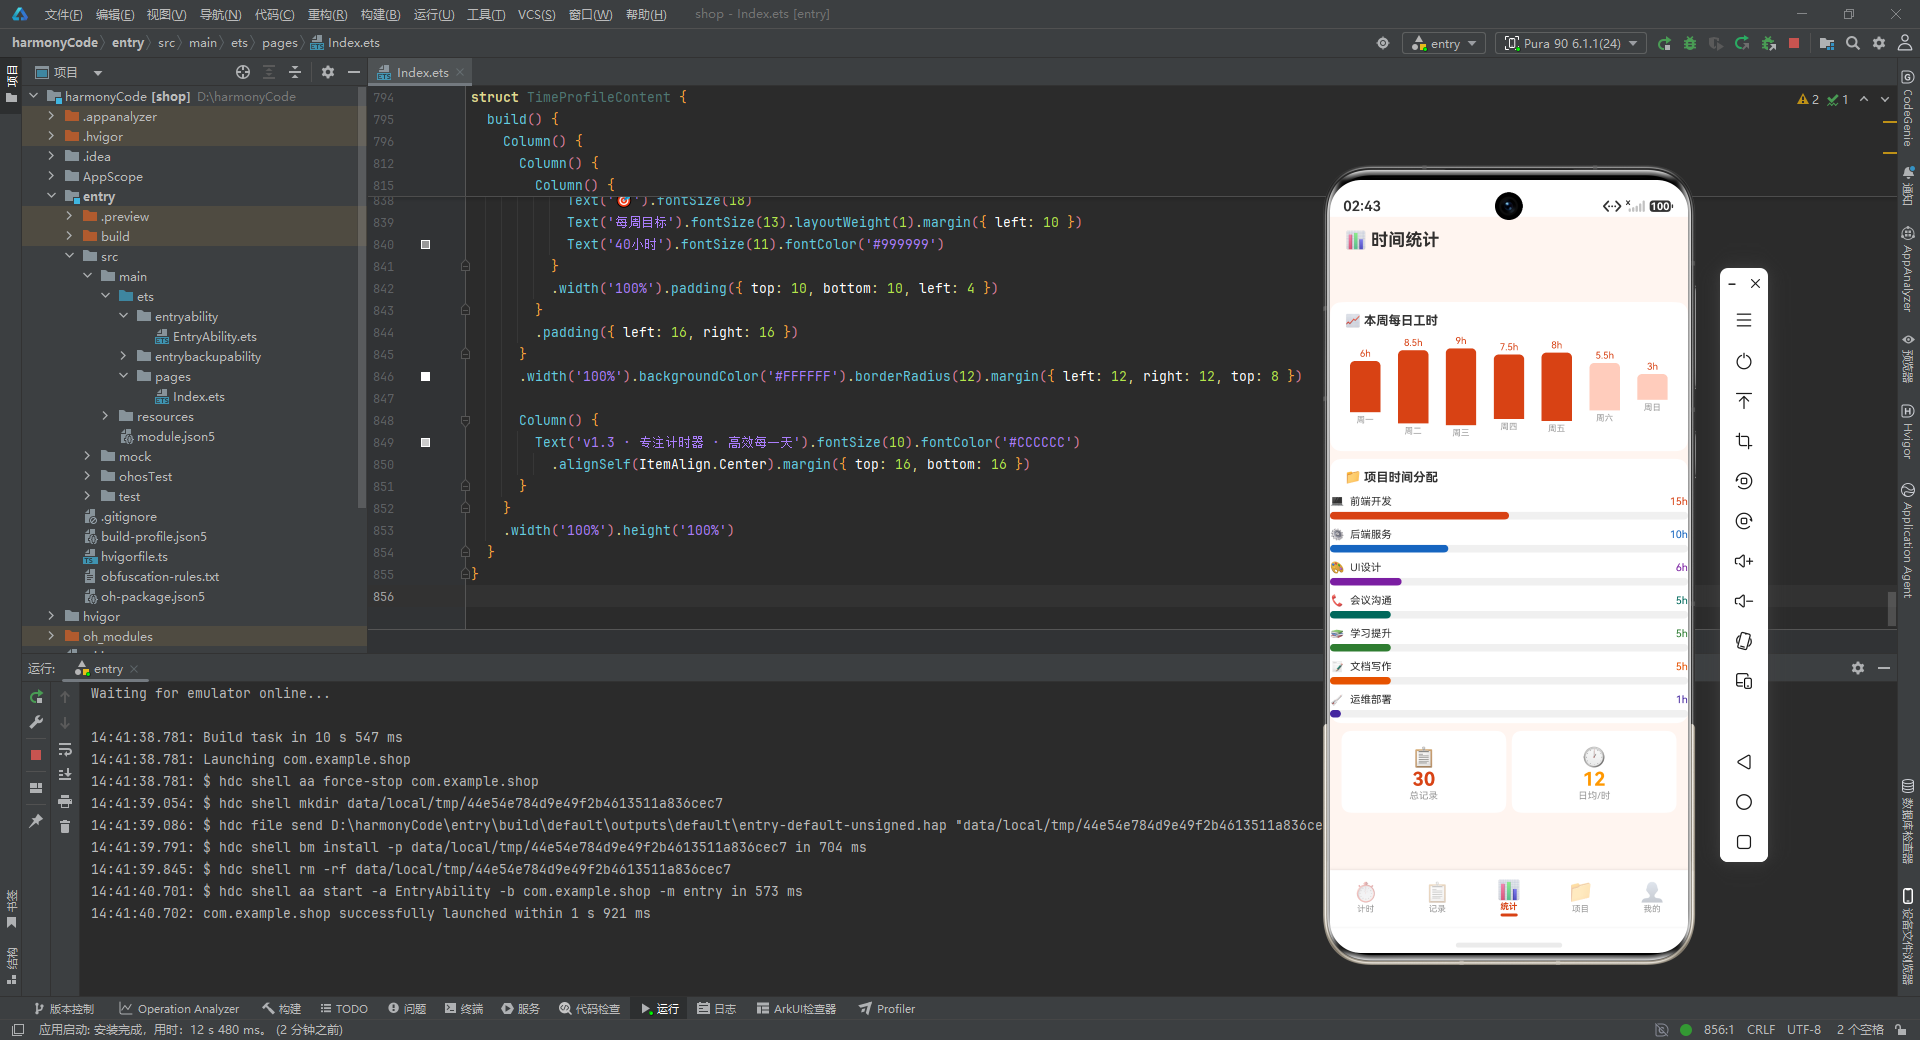Select the entry tab in Run panel
Screen dimensions: 1920x1040
click(107, 668)
